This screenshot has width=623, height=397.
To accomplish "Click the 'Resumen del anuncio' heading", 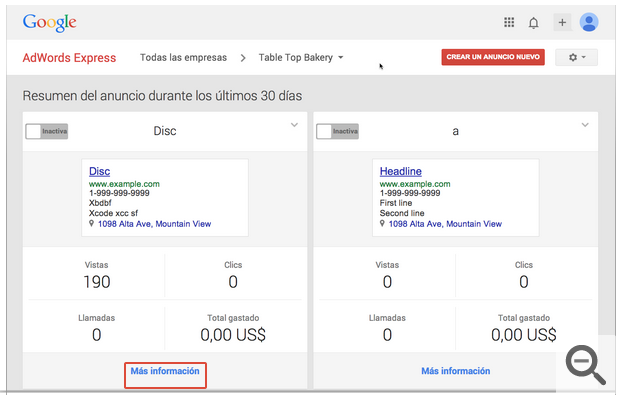I will point(162,96).
